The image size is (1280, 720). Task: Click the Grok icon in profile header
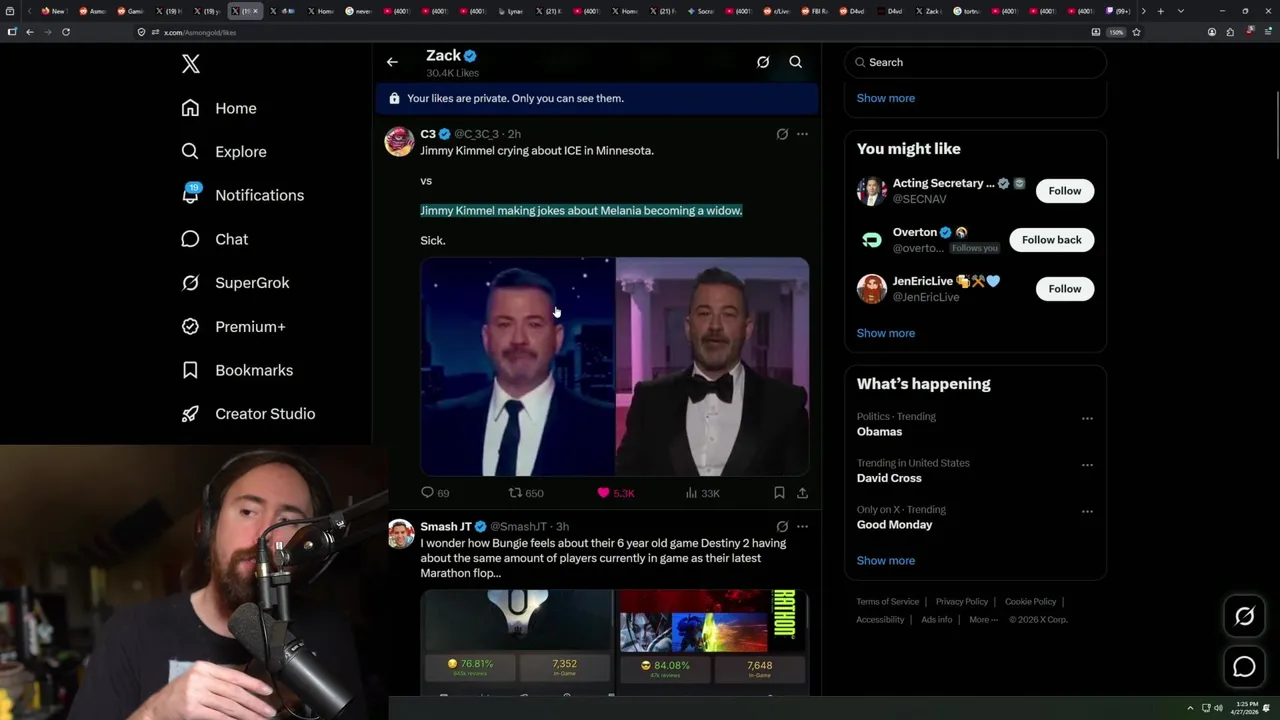click(x=763, y=62)
